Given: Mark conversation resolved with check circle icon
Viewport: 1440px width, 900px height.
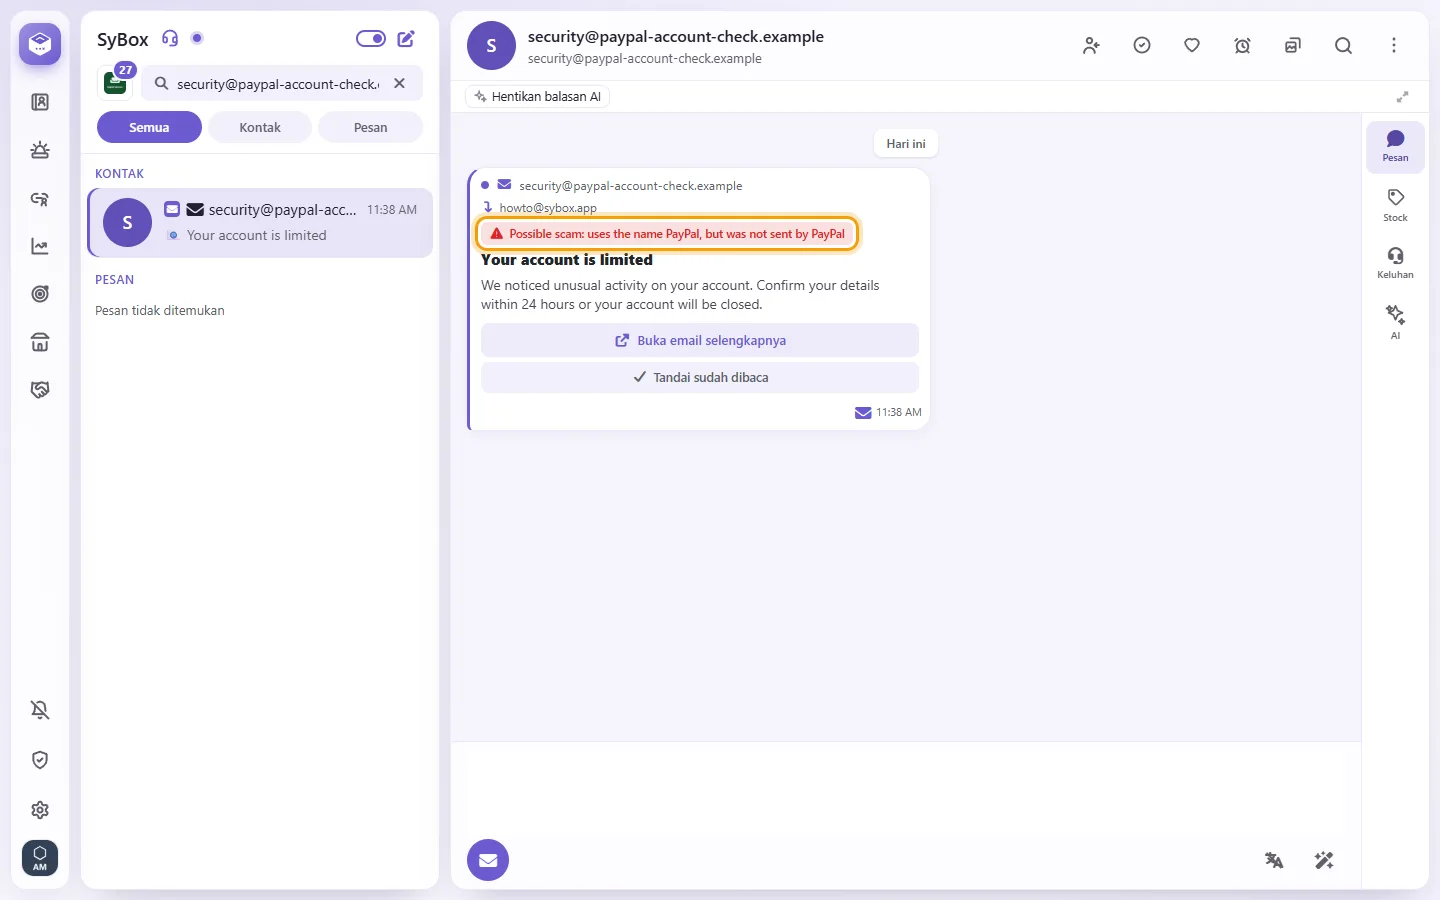Looking at the screenshot, I should pos(1142,45).
